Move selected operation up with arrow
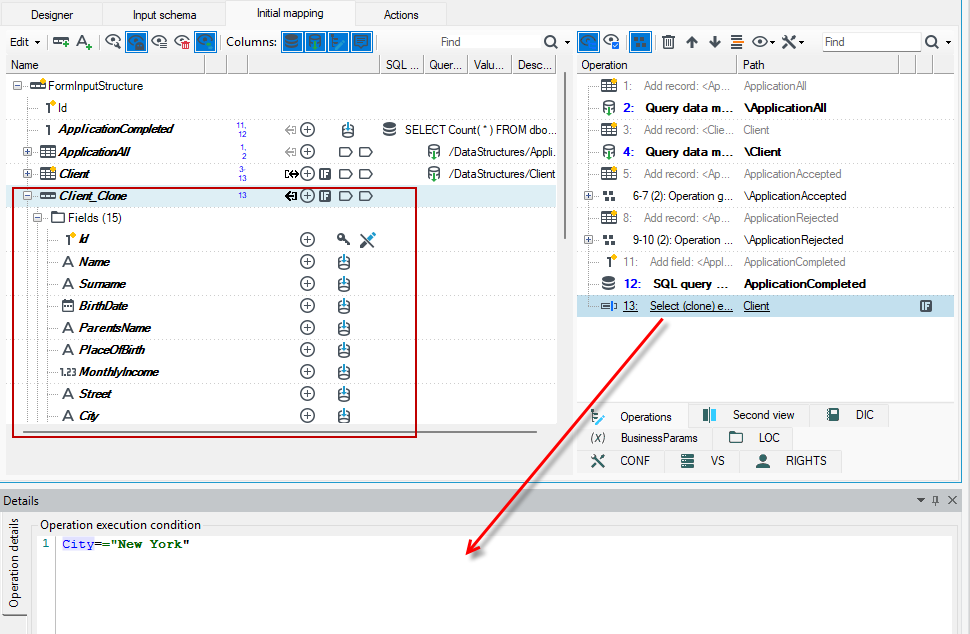The image size is (970, 634). (x=692, y=41)
